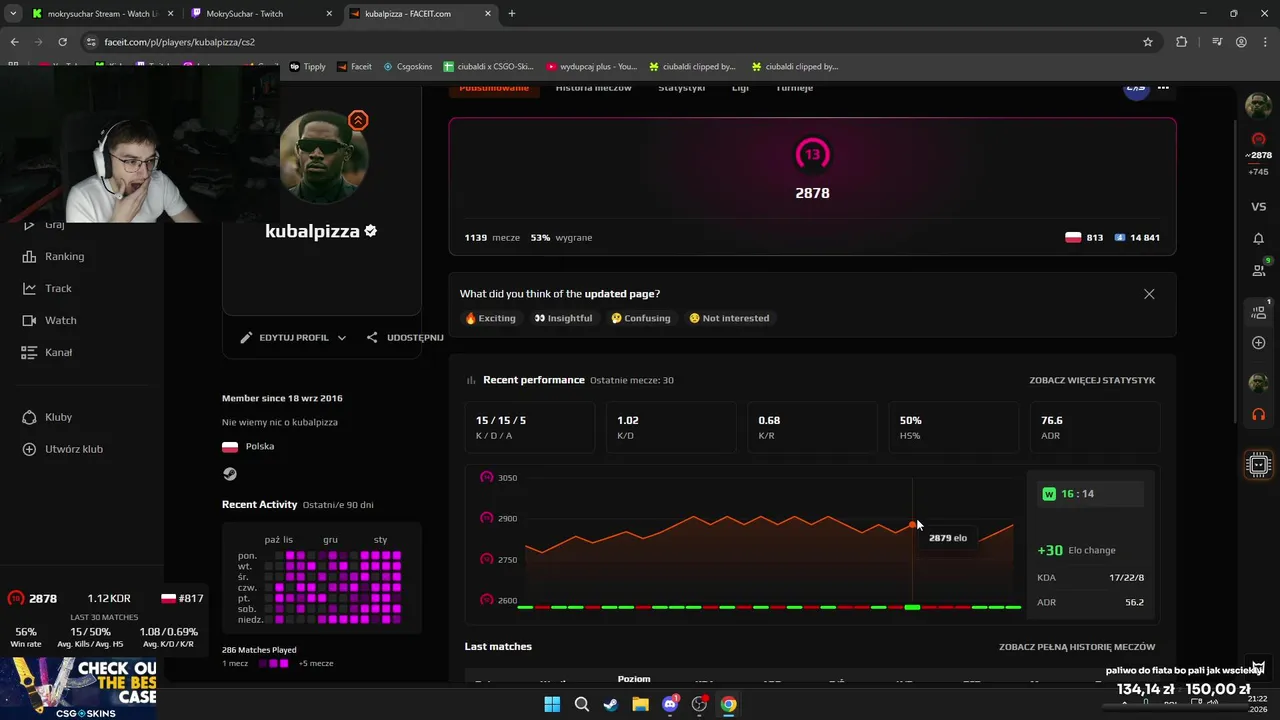
Task: Open Chrome extensions puzzle icon
Action: (1182, 42)
